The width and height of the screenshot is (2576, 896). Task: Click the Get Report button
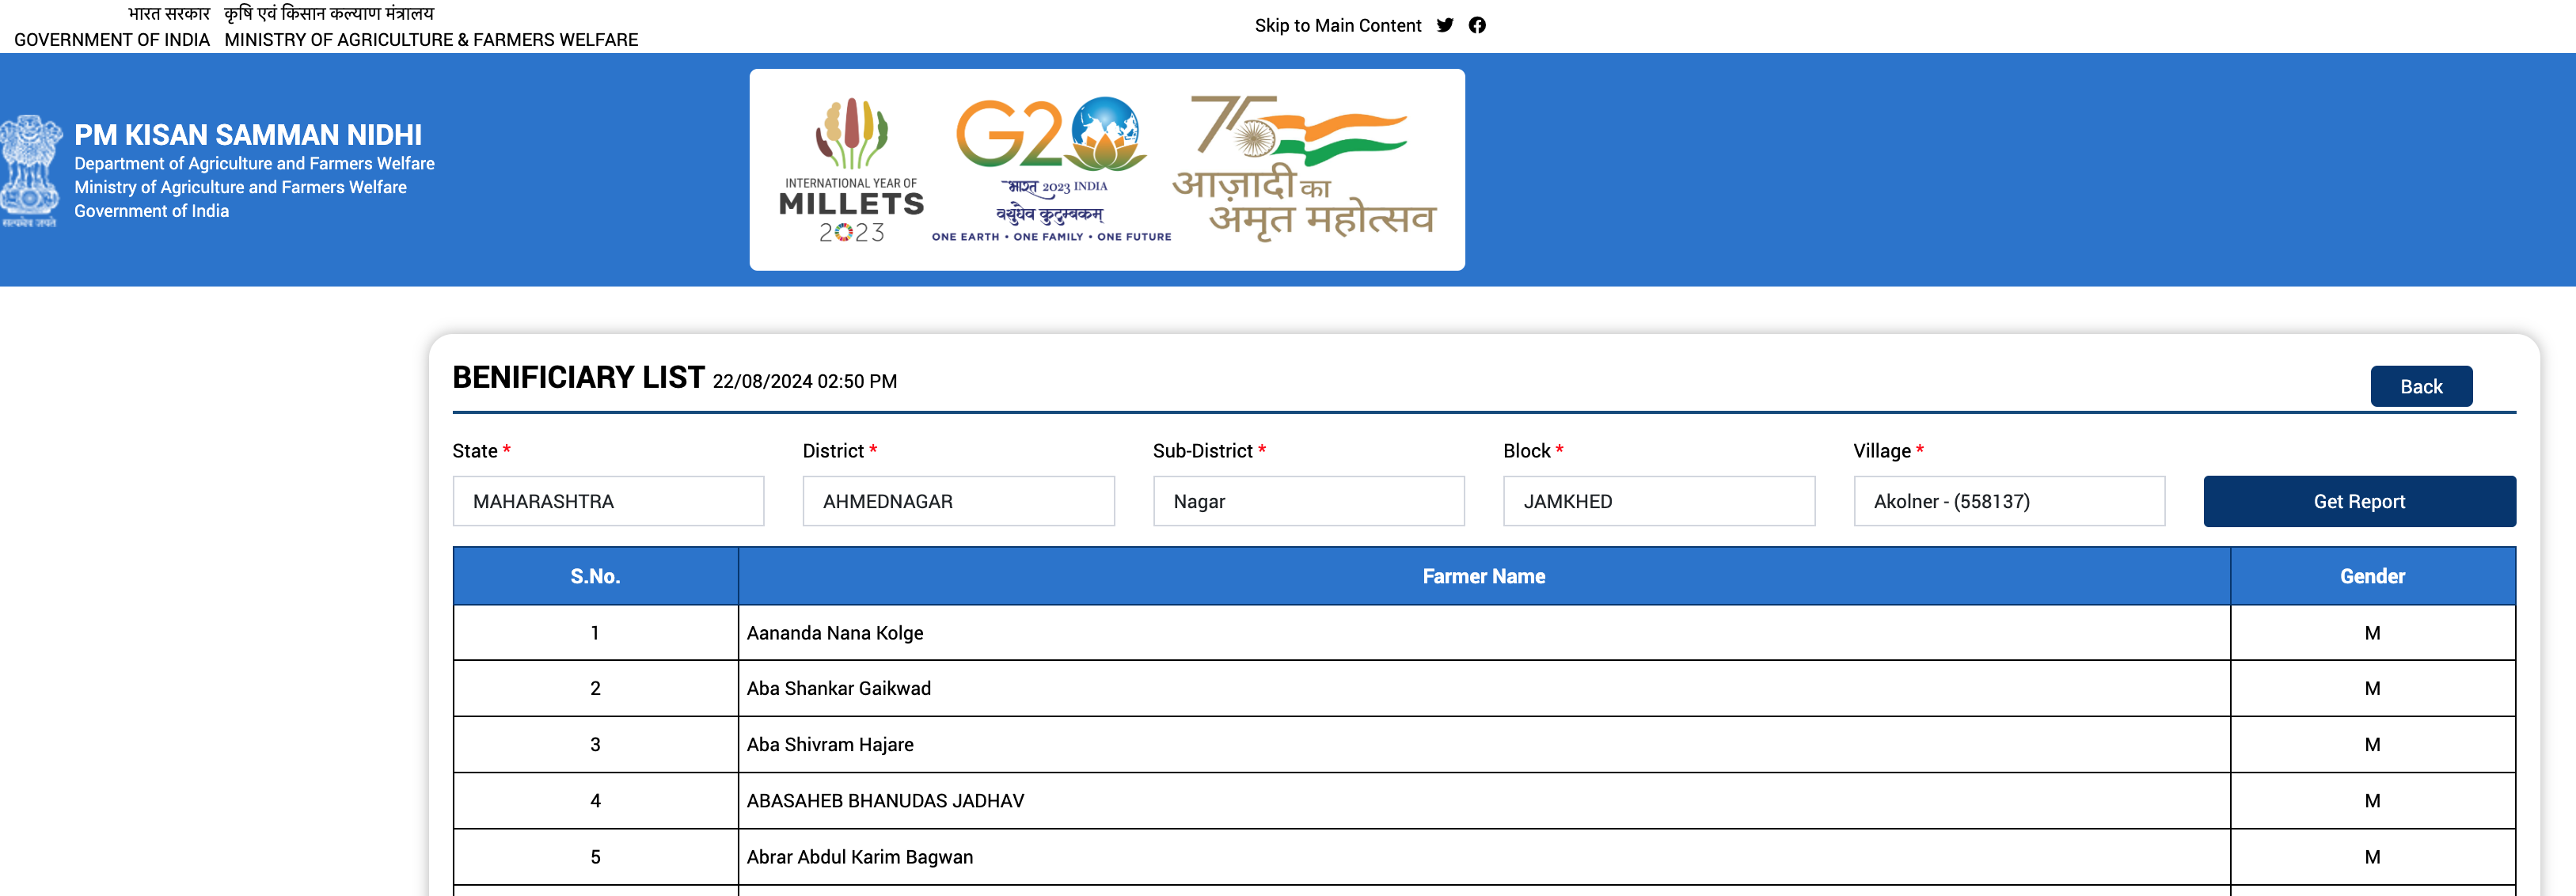(x=2359, y=501)
